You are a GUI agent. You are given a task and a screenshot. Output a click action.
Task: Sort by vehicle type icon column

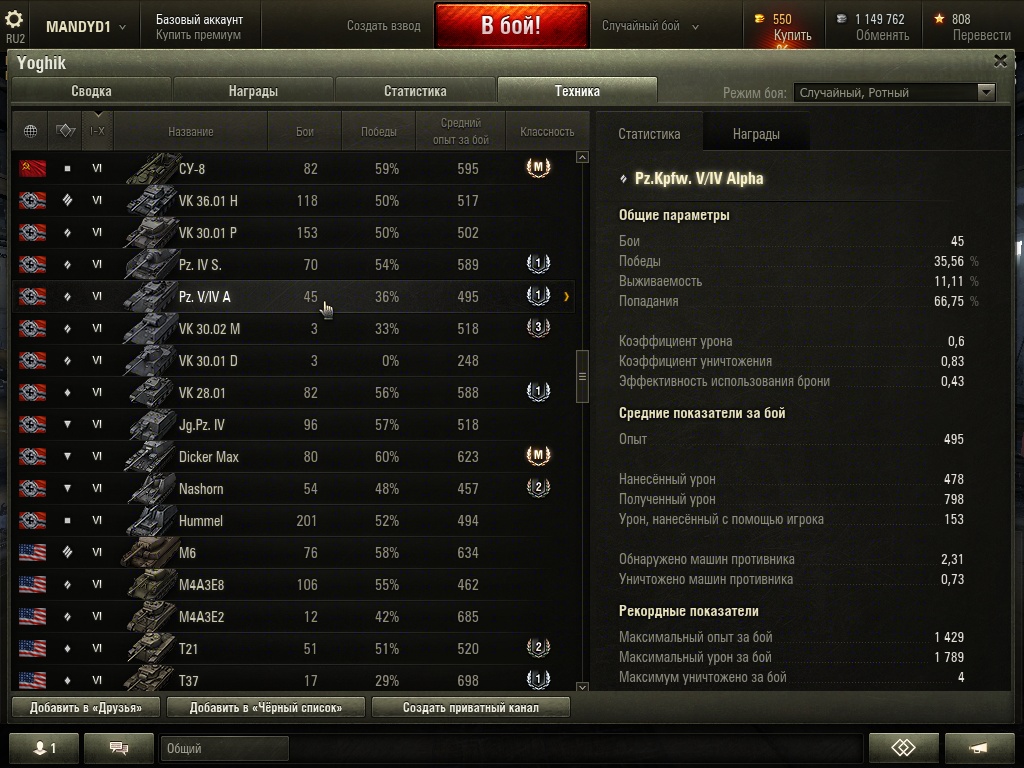pos(65,131)
